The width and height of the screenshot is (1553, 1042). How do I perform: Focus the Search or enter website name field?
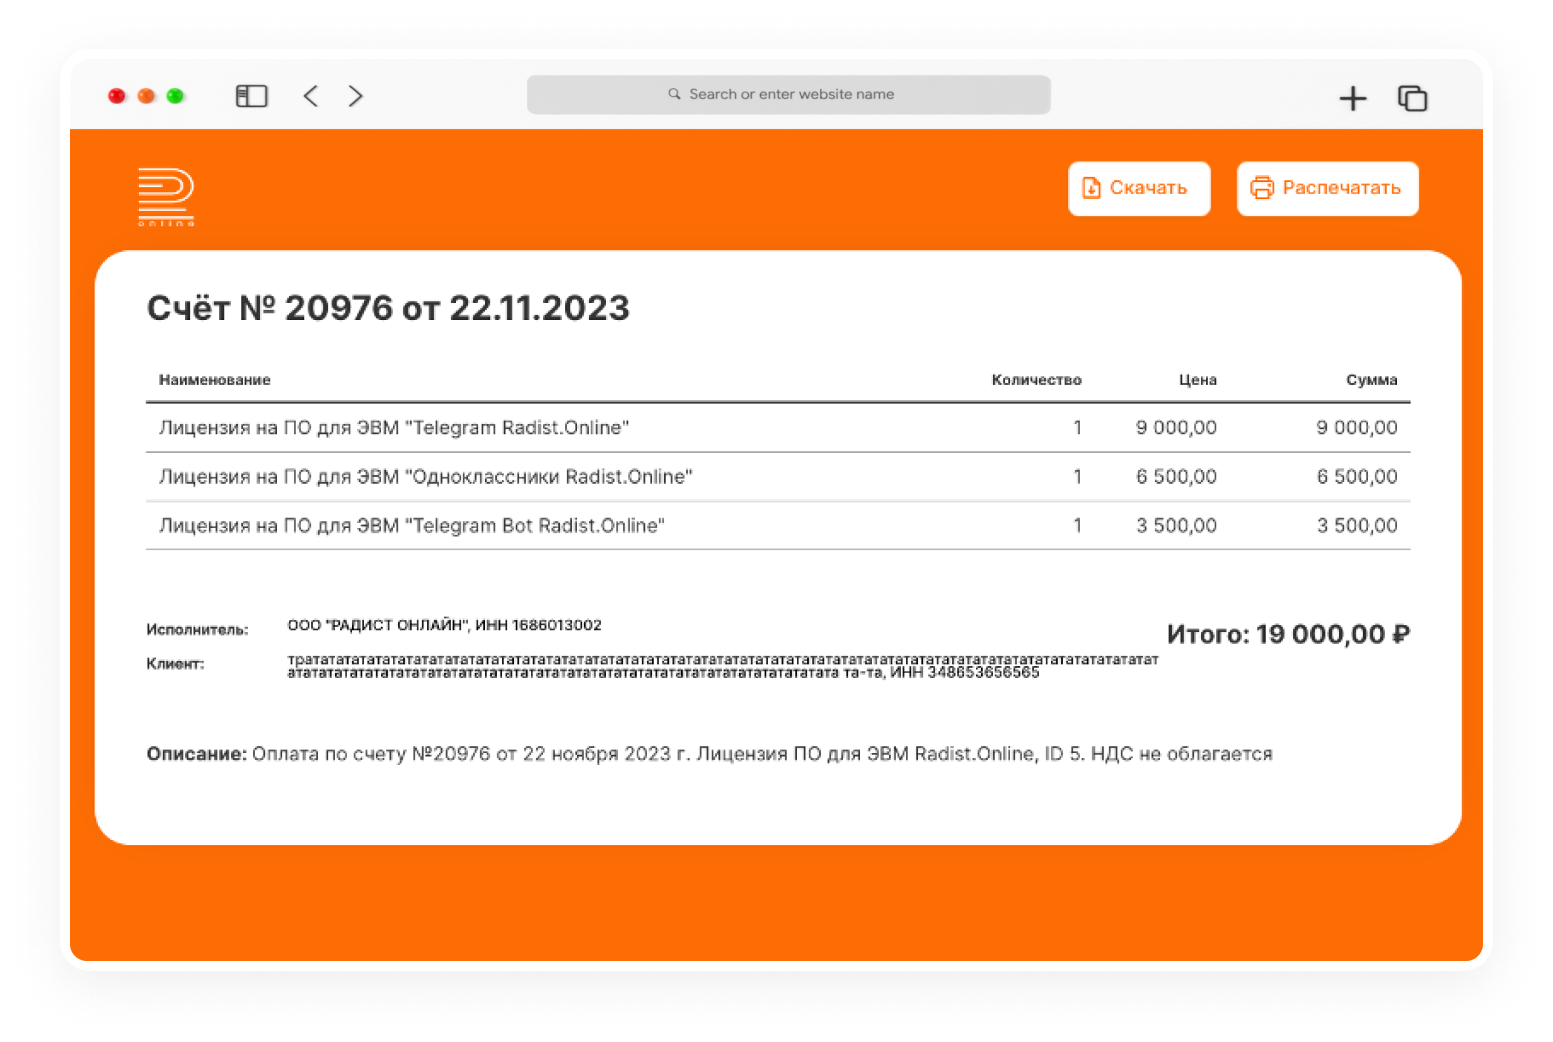(788, 94)
